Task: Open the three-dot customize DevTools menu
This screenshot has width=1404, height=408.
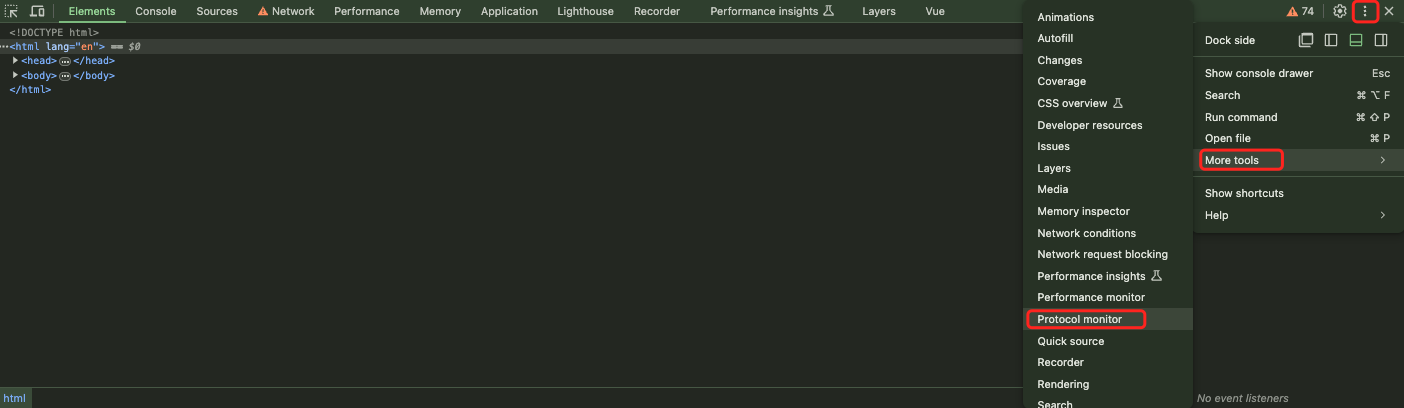Action: click(x=1365, y=11)
